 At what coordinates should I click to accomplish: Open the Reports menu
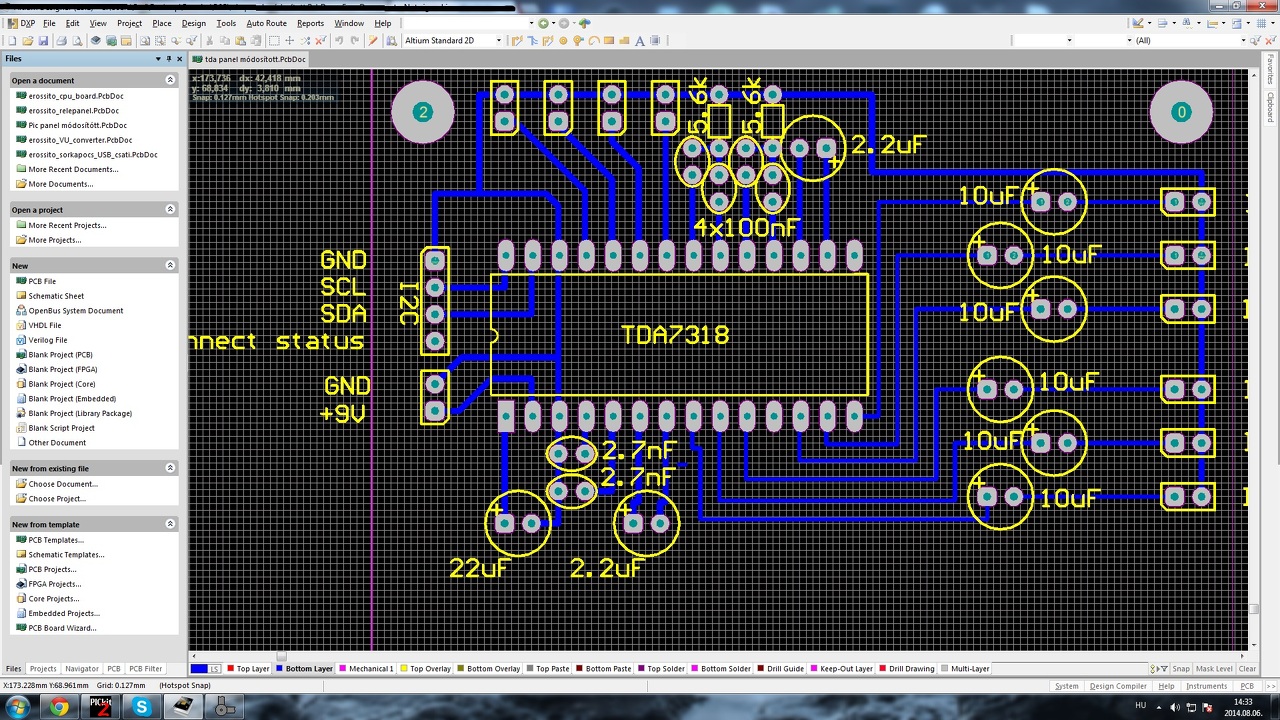tap(310, 23)
